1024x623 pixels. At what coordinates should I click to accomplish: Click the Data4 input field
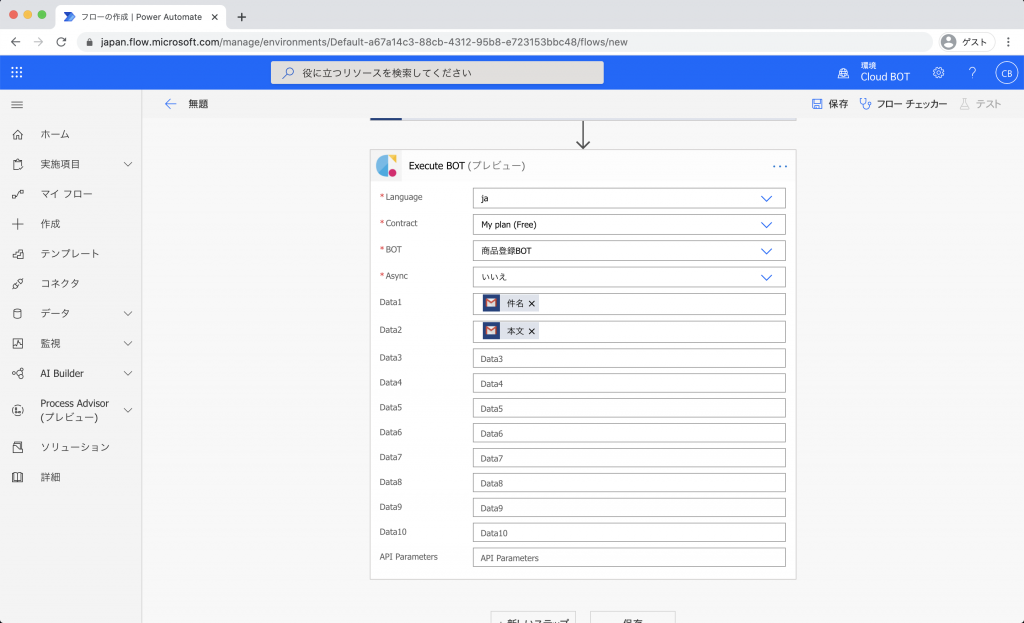[629, 383]
